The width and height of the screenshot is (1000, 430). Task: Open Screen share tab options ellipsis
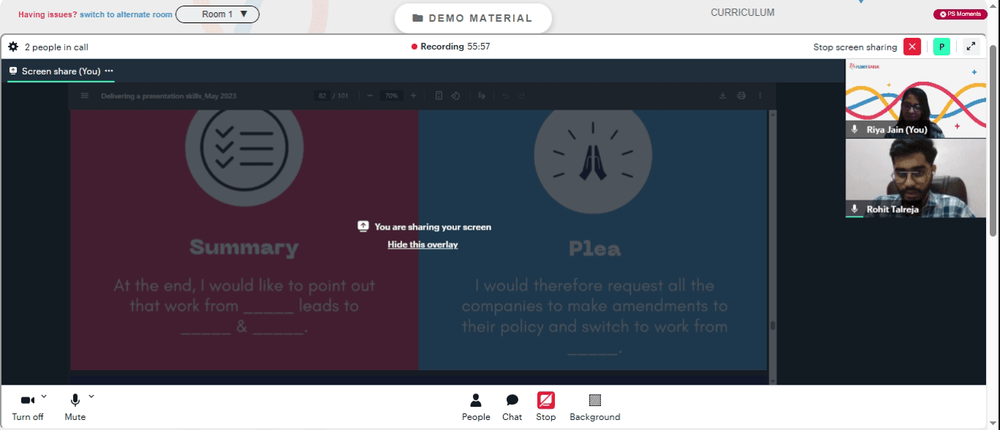click(x=109, y=71)
